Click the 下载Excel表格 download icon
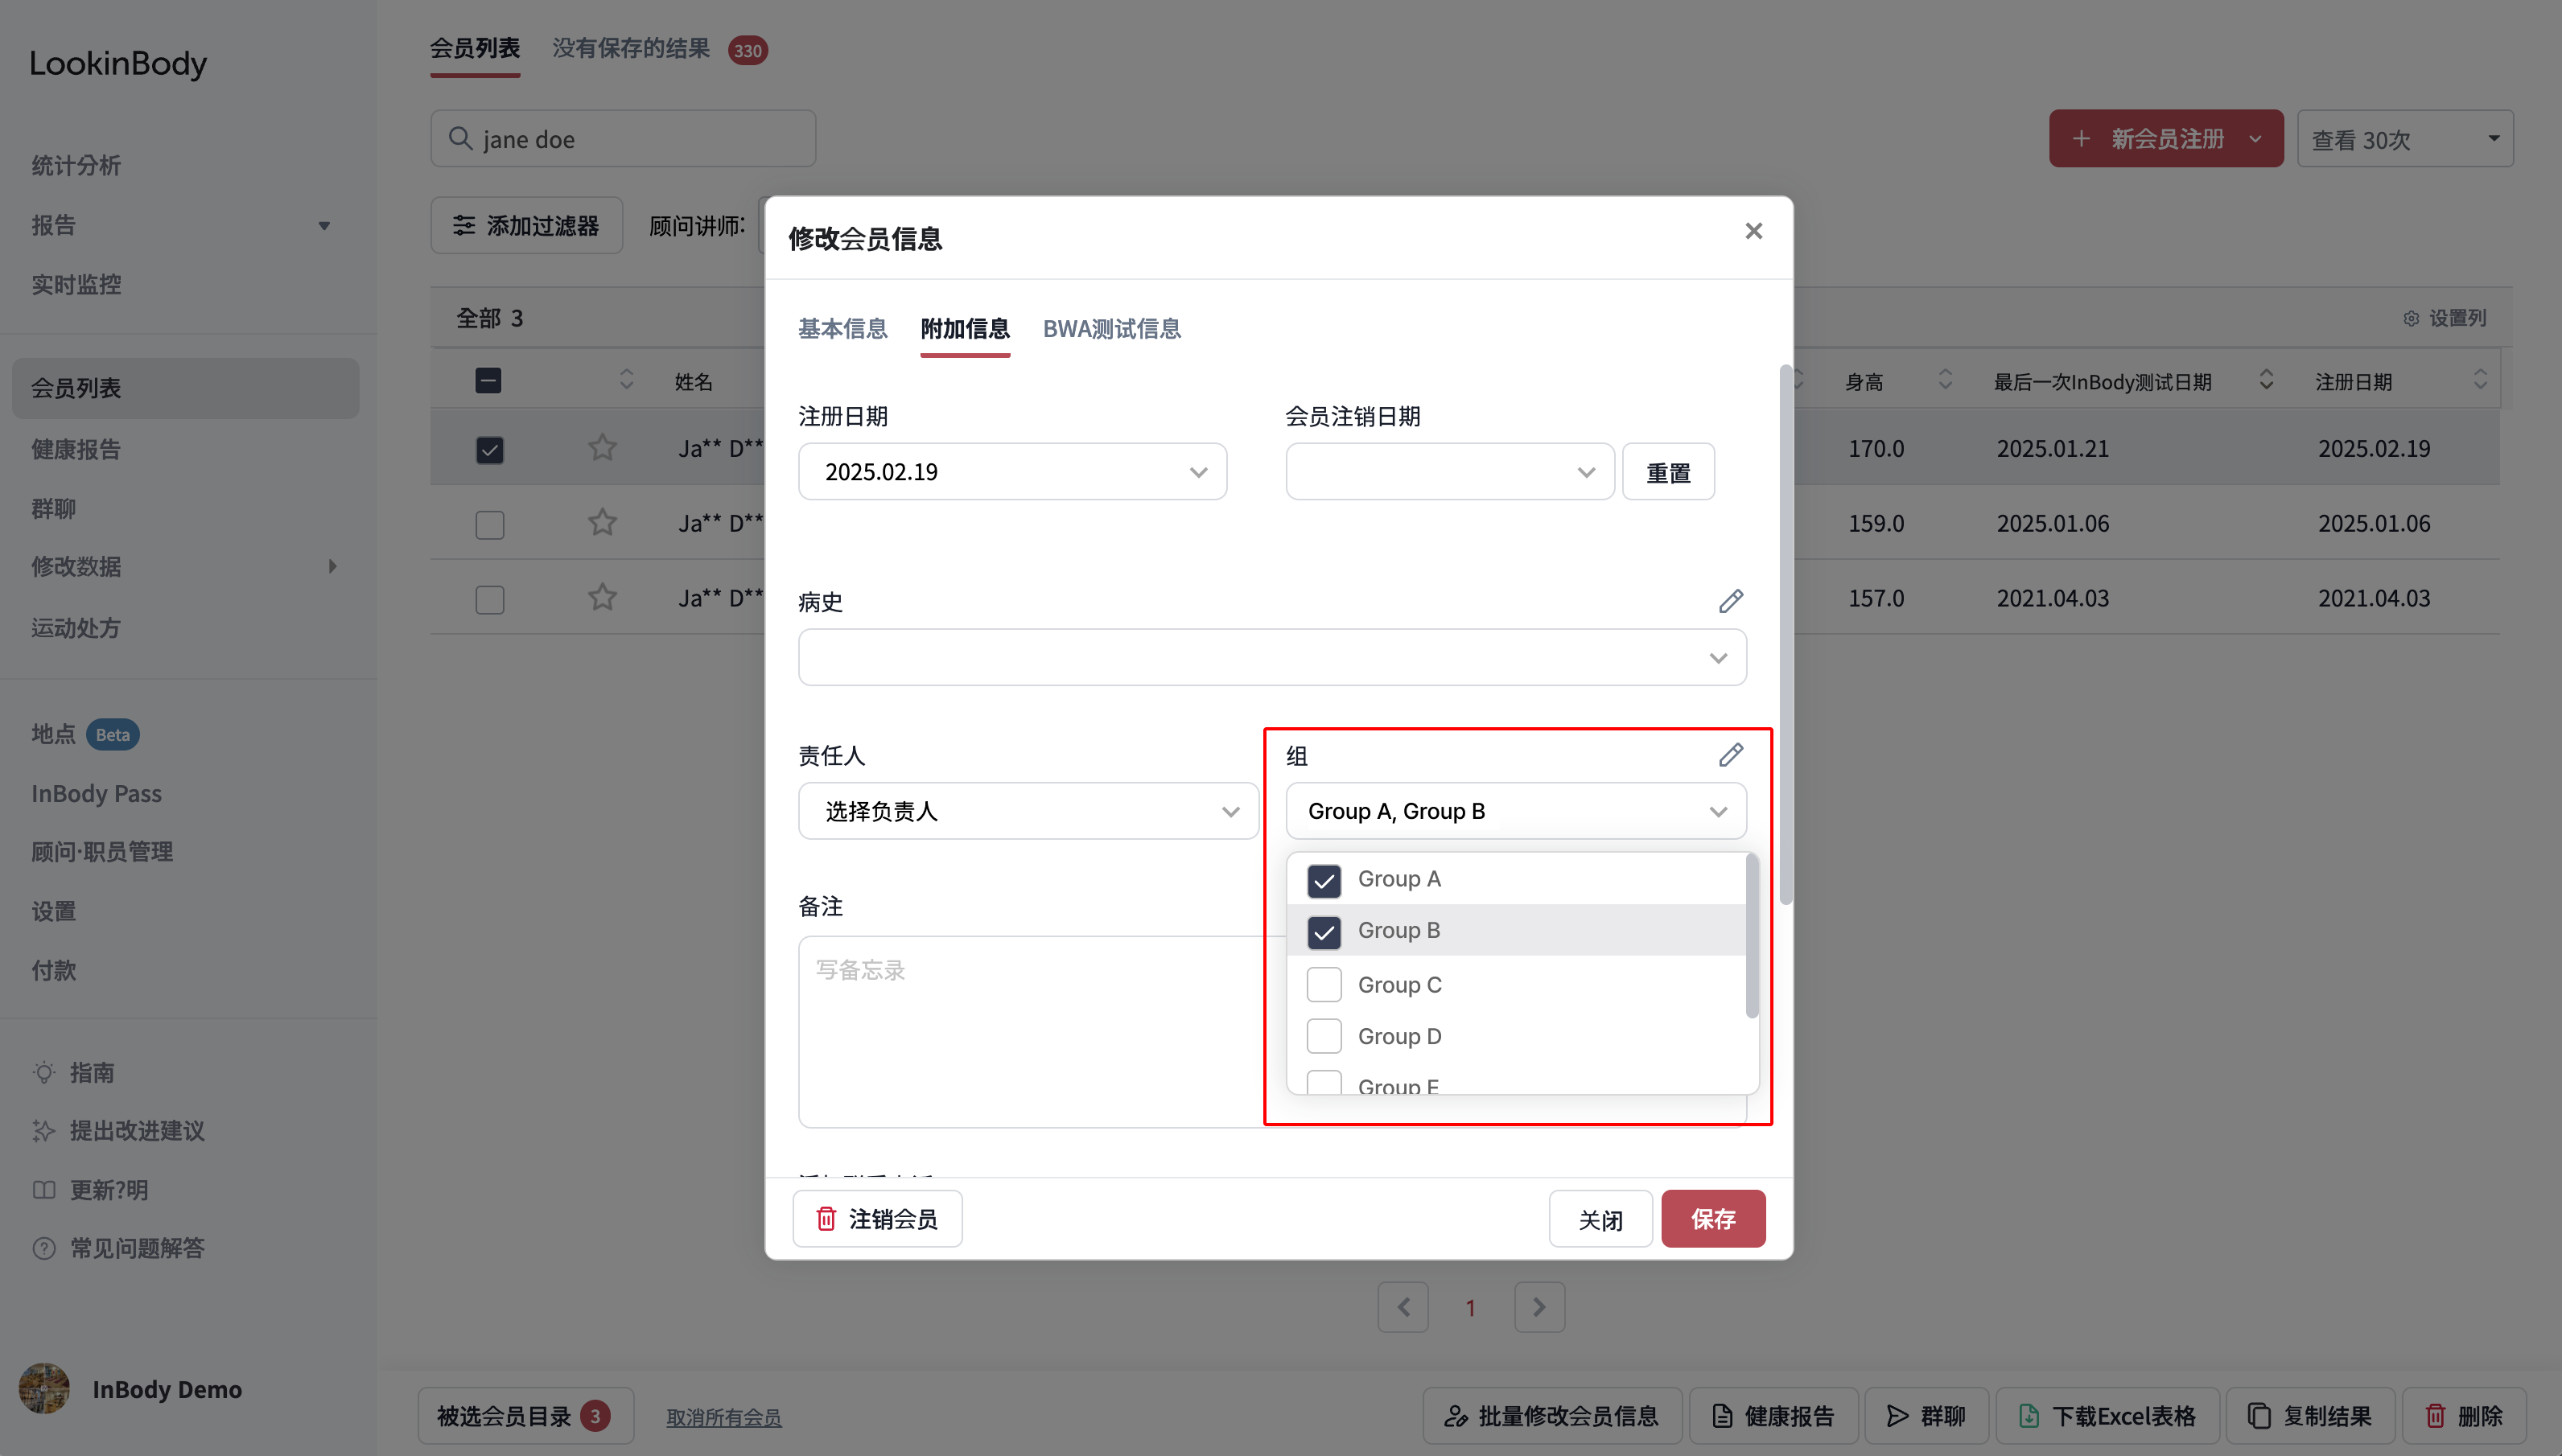 click(2029, 1416)
